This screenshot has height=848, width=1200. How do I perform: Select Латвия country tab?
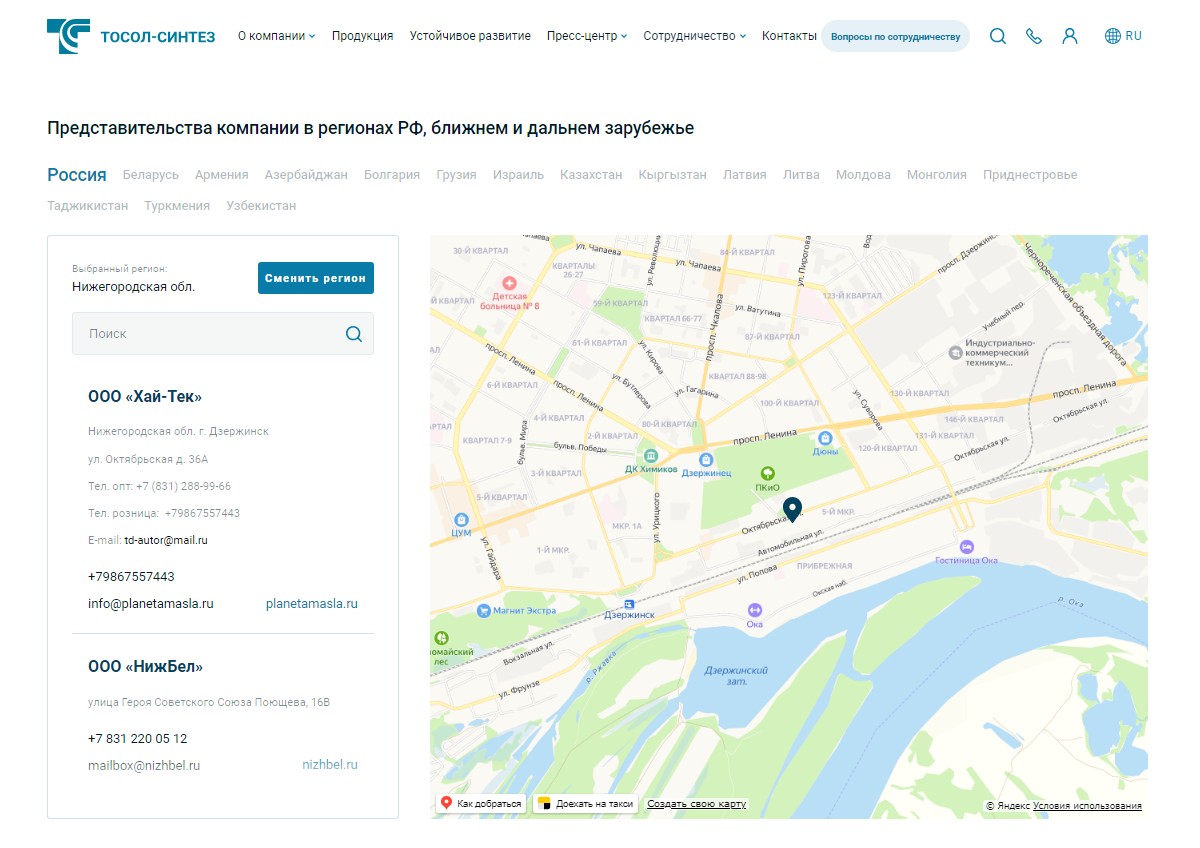coord(745,175)
